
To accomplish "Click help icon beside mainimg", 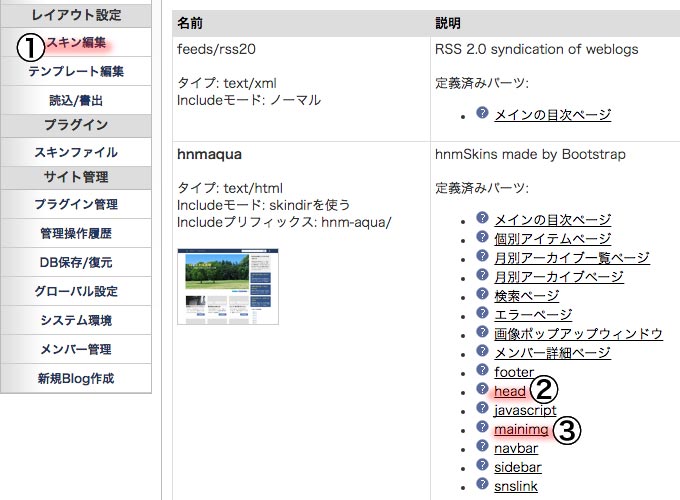I will [482, 427].
